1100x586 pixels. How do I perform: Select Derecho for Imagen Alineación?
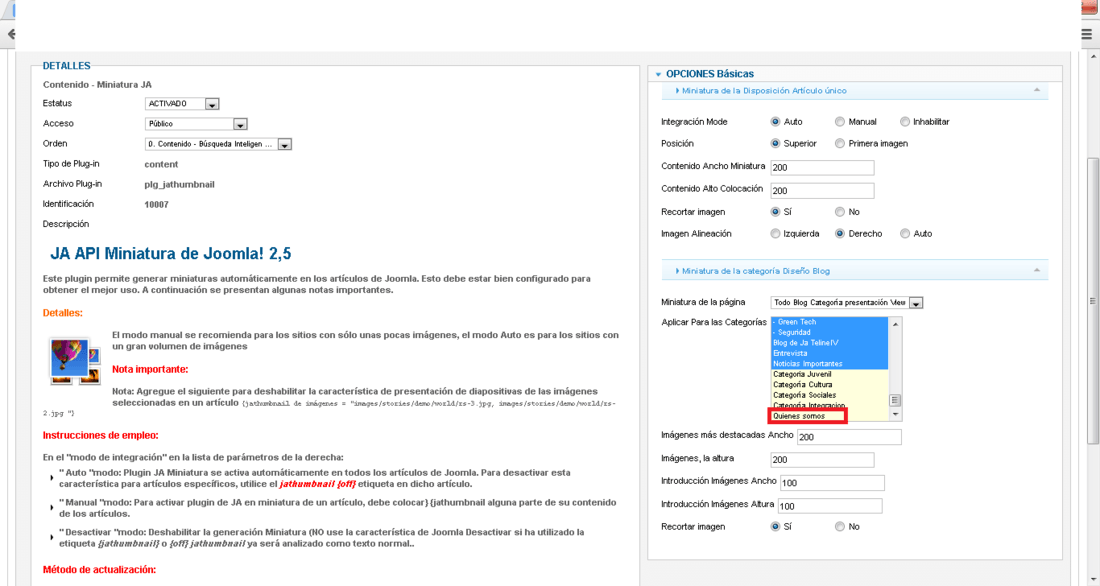(840, 234)
